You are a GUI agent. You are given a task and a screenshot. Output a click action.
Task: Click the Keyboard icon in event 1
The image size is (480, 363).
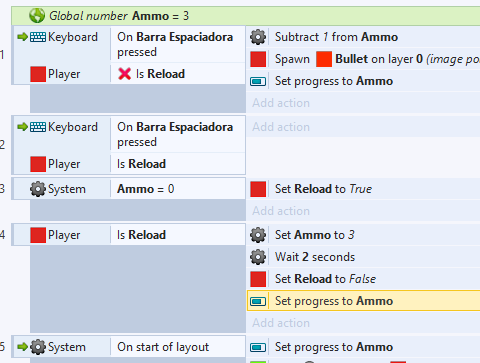(38, 37)
